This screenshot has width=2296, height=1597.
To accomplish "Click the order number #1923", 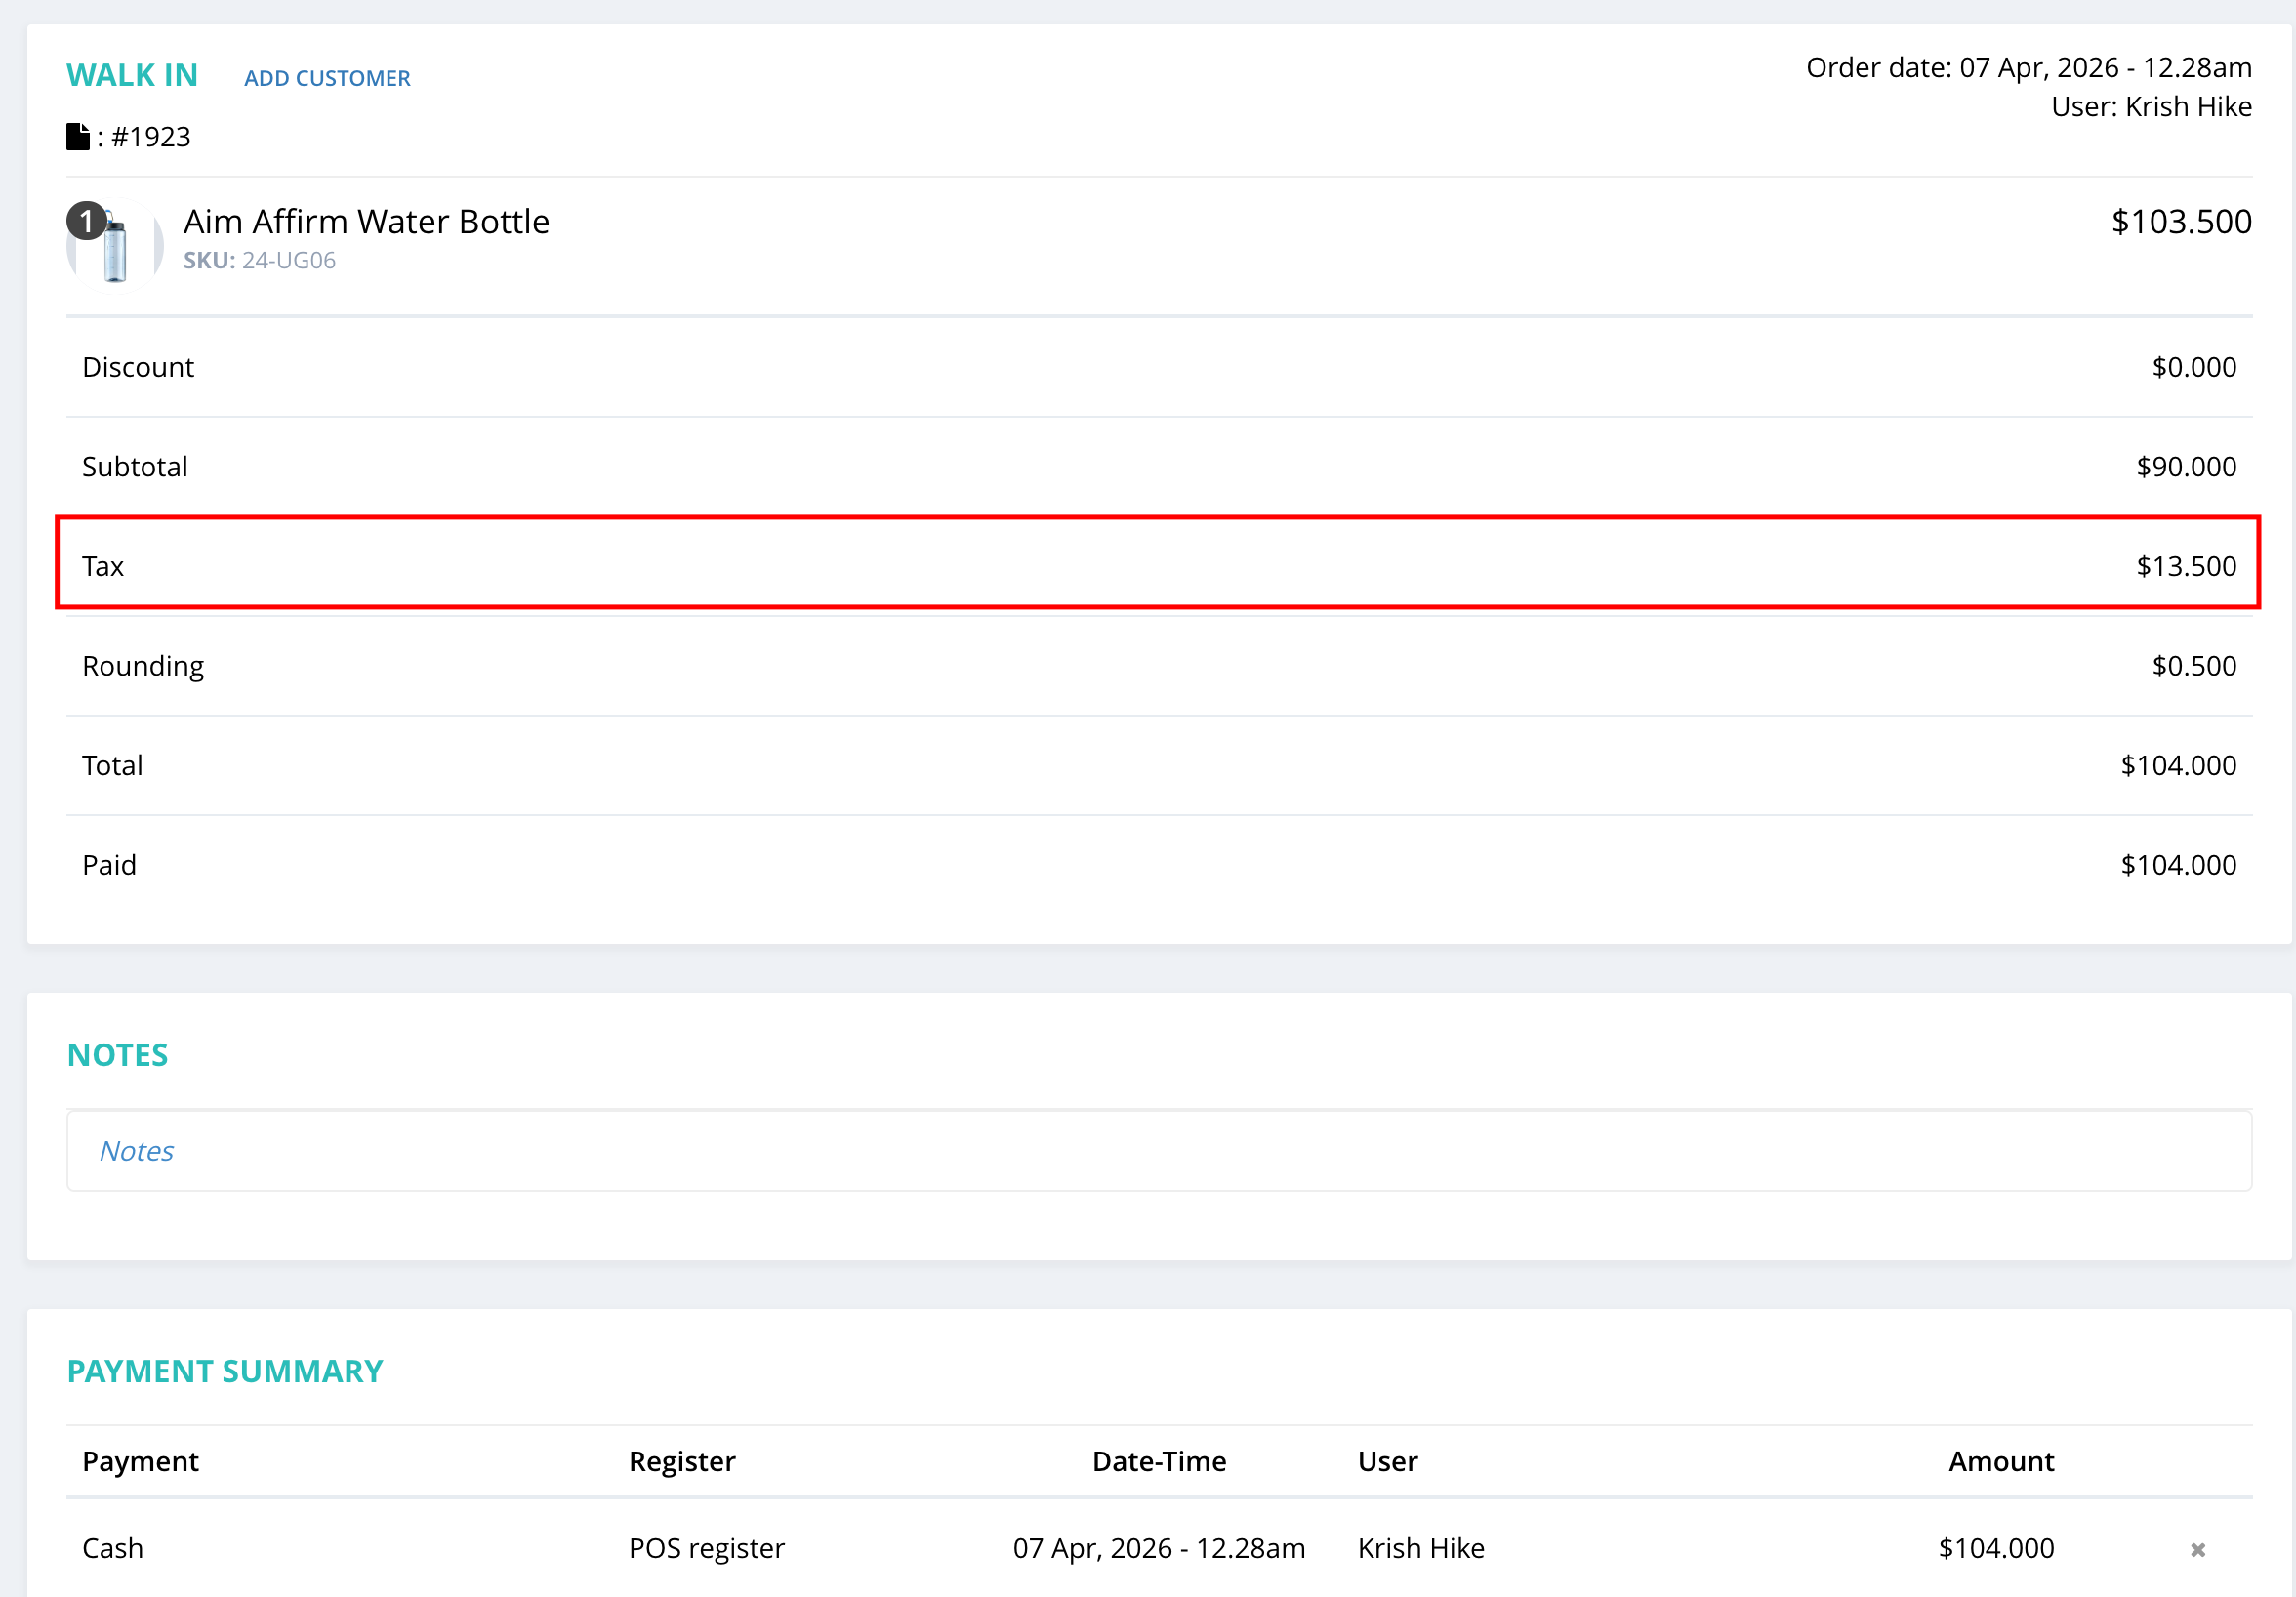I will [150, 136].
